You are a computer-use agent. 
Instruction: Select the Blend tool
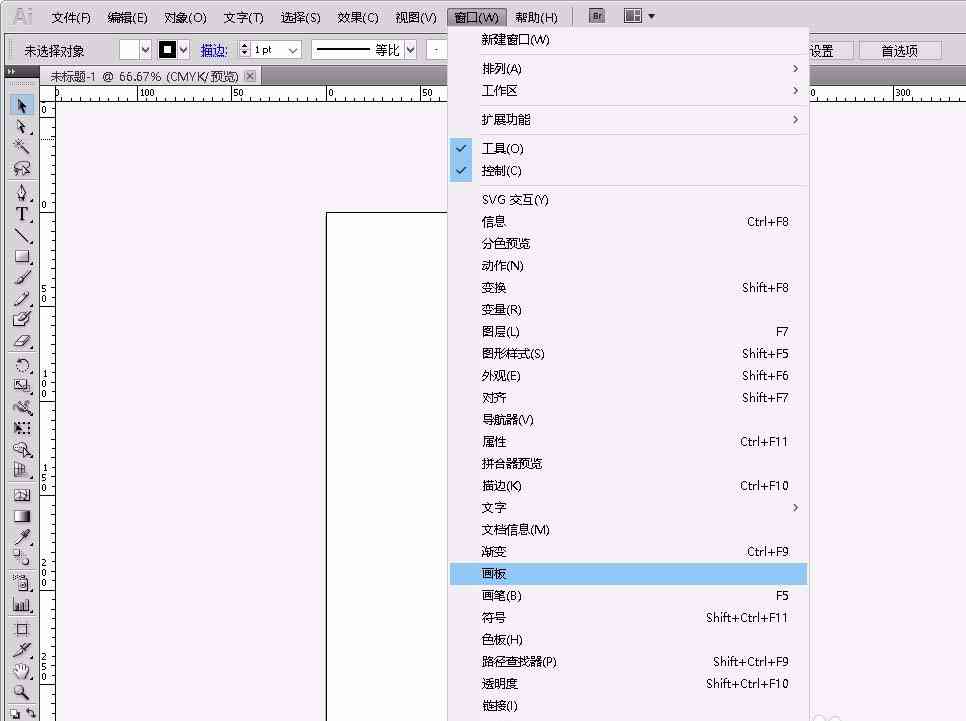click(22, 558)
